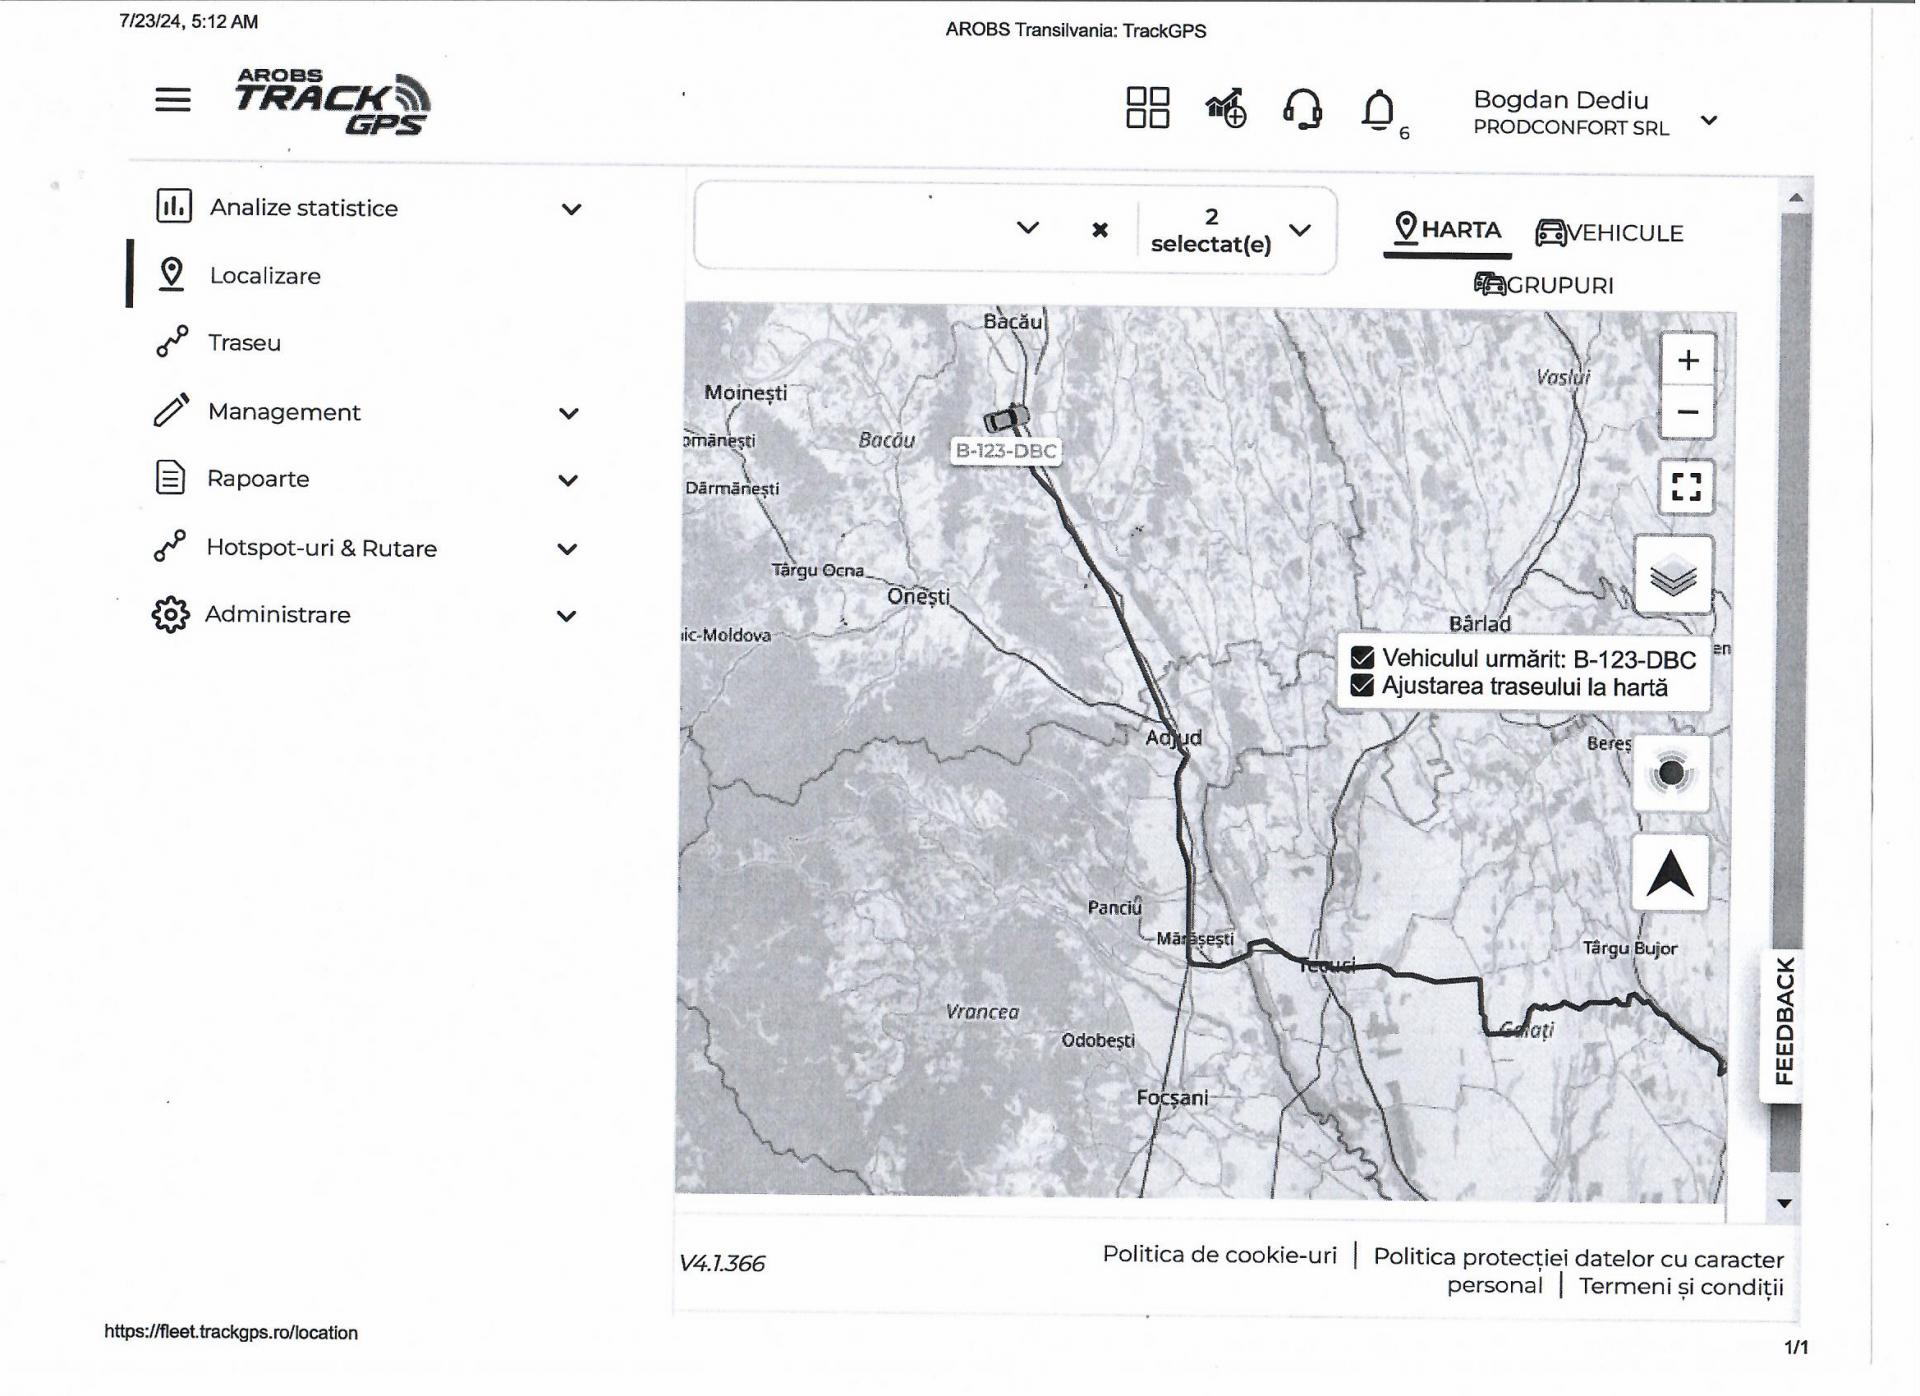This screenshot has height=1396, width=1920.
Task: Open the Termeni și condiții link
Action: pos(1680,1287)
